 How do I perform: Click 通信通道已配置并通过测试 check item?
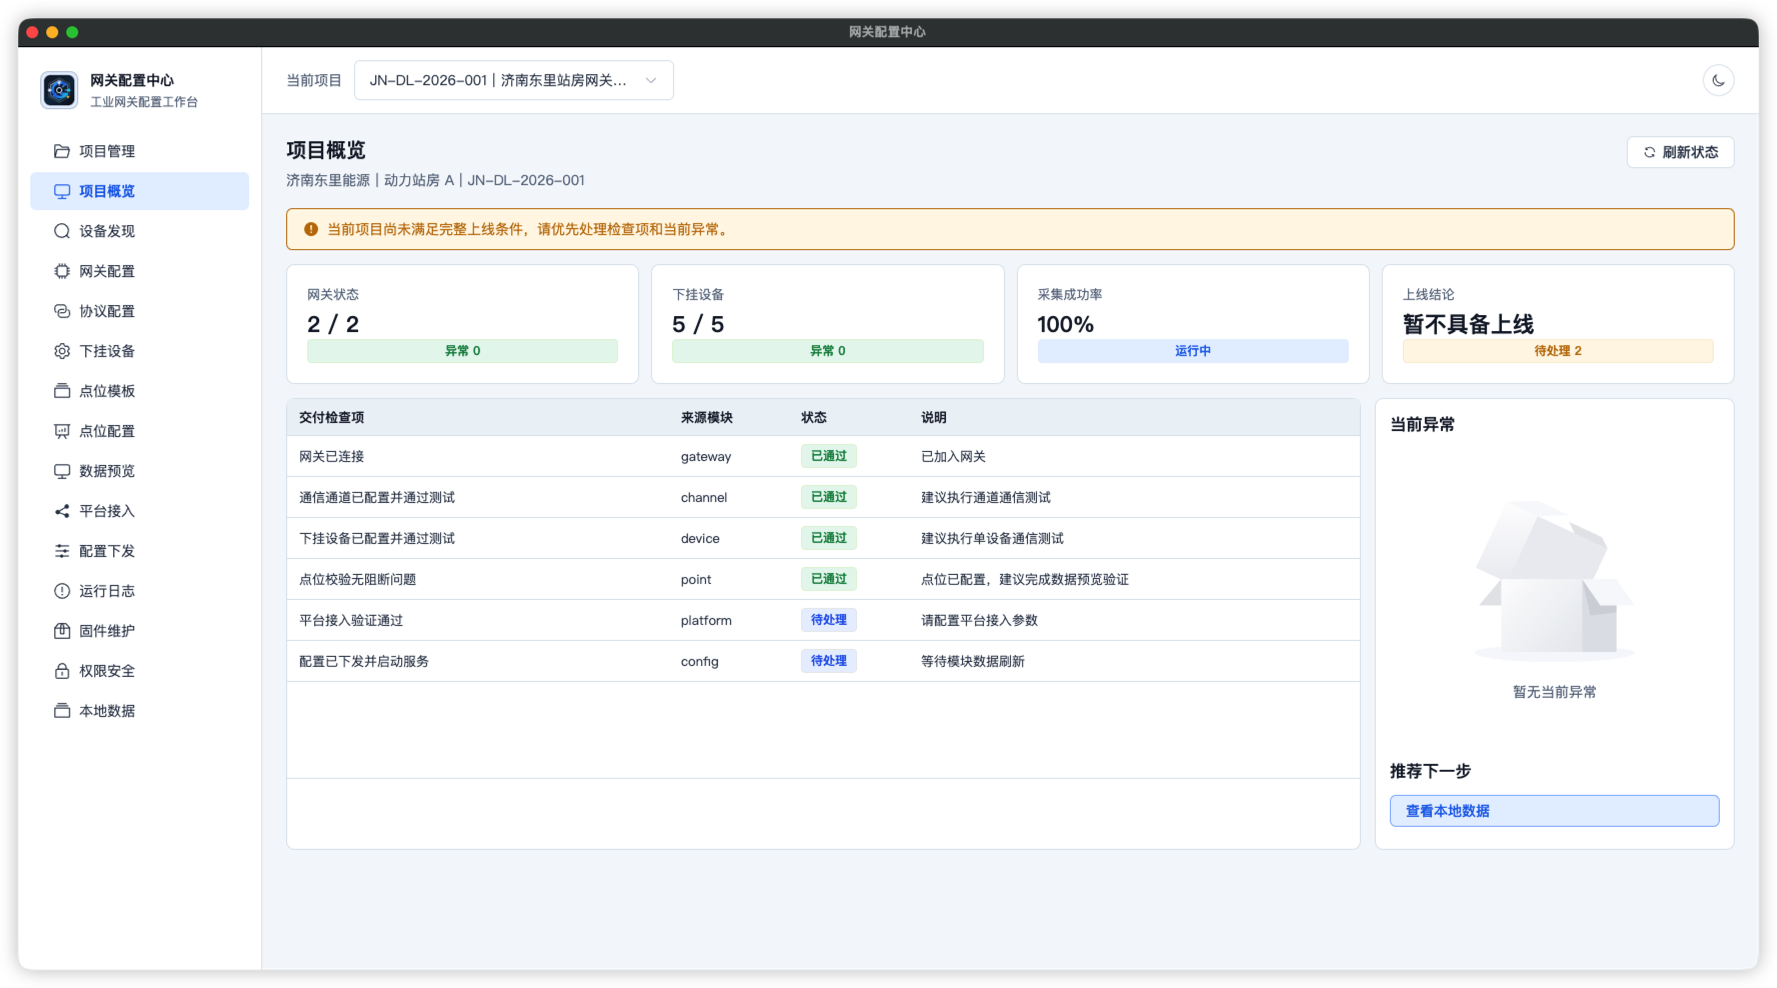click(377, 497)
